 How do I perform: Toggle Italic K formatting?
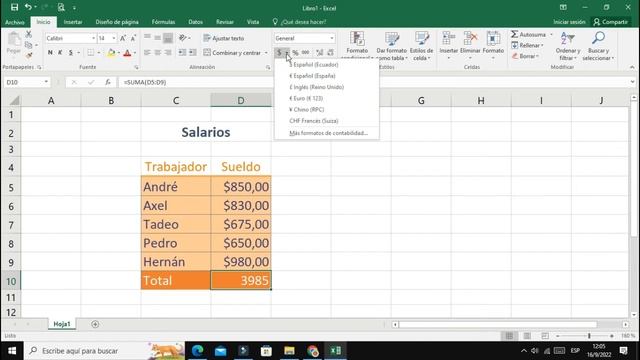(x=60, y=53)
